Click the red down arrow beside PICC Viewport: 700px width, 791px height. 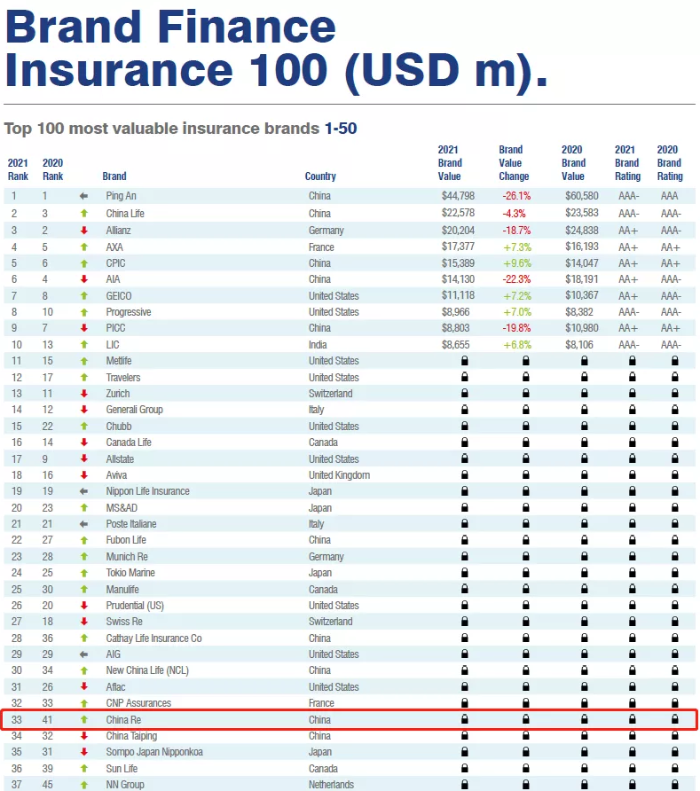pyautogui.click(x=84, y=328)
